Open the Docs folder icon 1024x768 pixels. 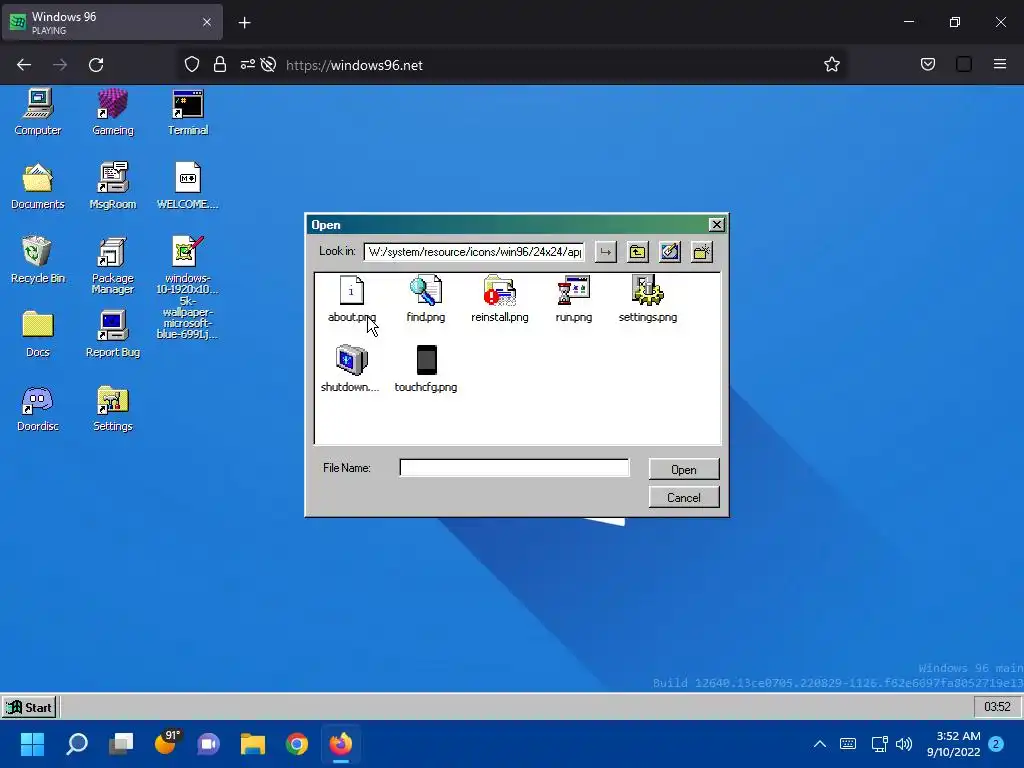point(38,334)
